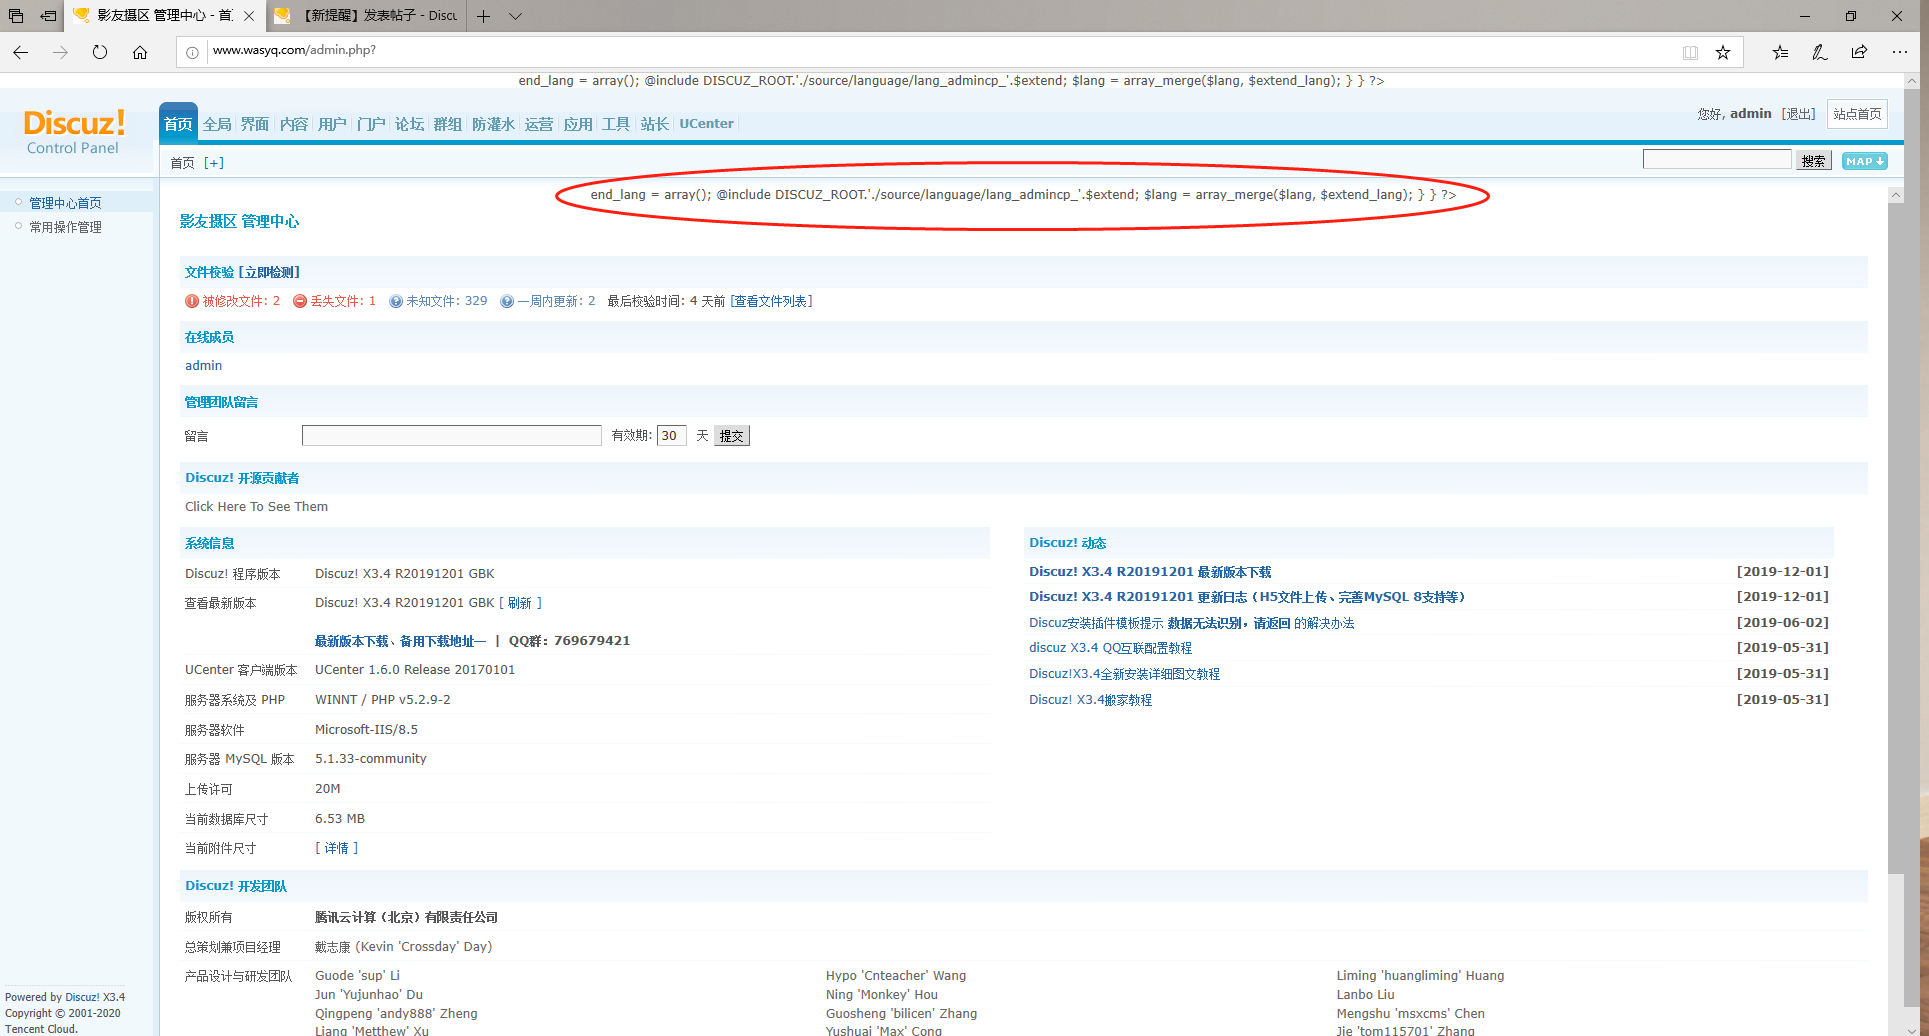Open the reading view icon
The image size is (1929, 1036).
(1690, 52)
